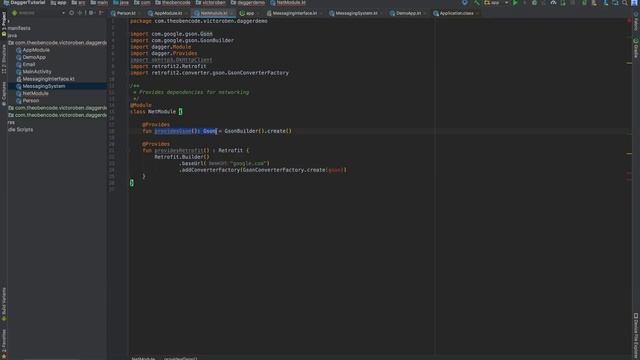Click the @Module annotation in code
Image resolution: width=640 pixels, height=360 pixels.
click(x=141, y=105)
